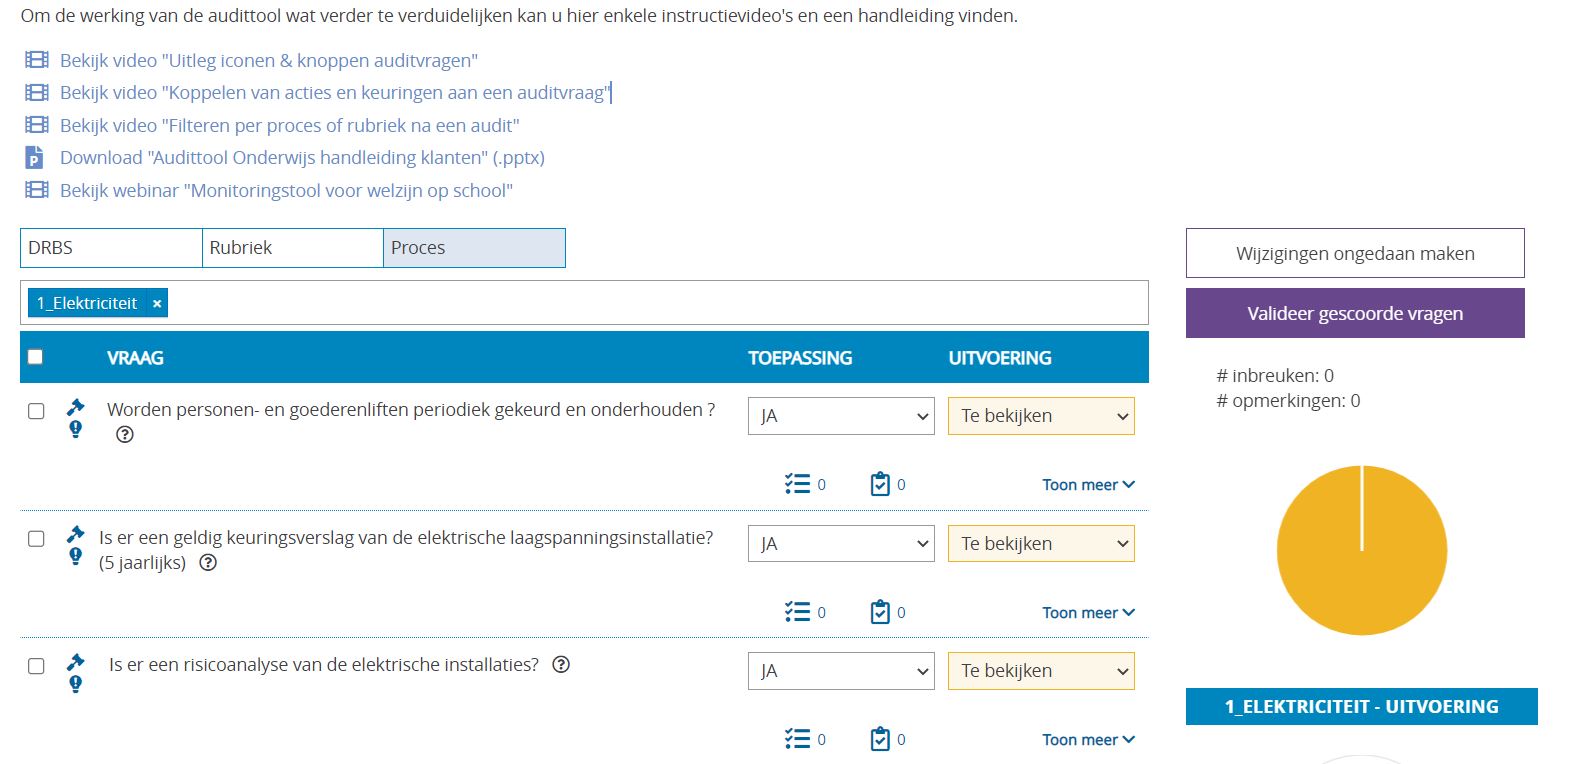Open help icon next to risicoanalyse question

(x=561, y=664)
